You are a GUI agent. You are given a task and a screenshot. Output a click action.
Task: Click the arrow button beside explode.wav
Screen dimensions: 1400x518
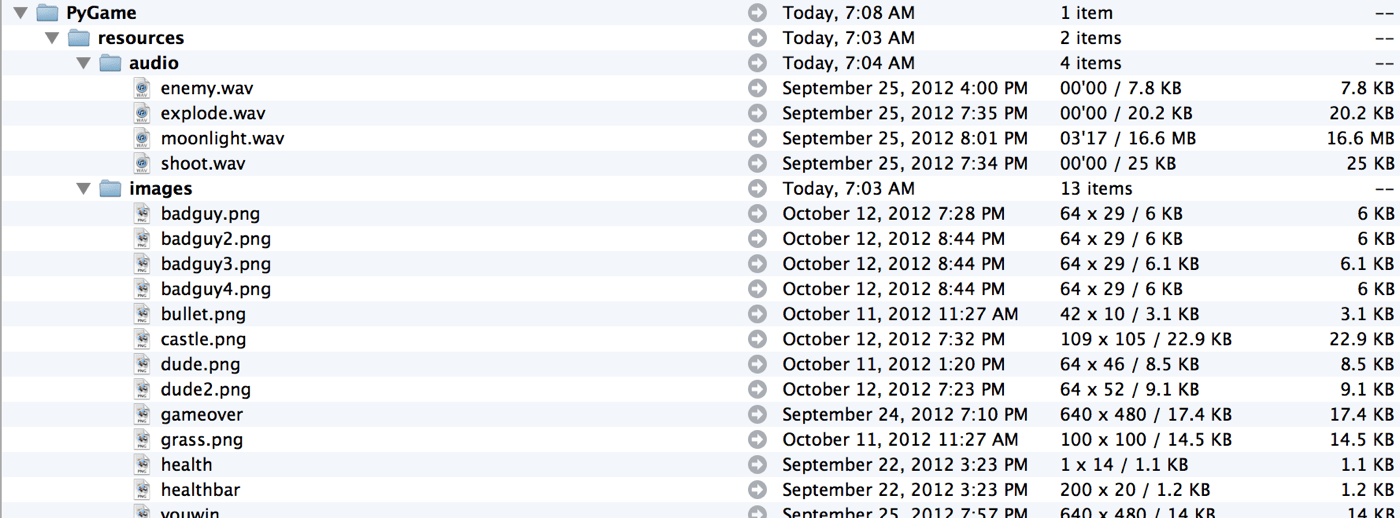click(x=757, y=113)
